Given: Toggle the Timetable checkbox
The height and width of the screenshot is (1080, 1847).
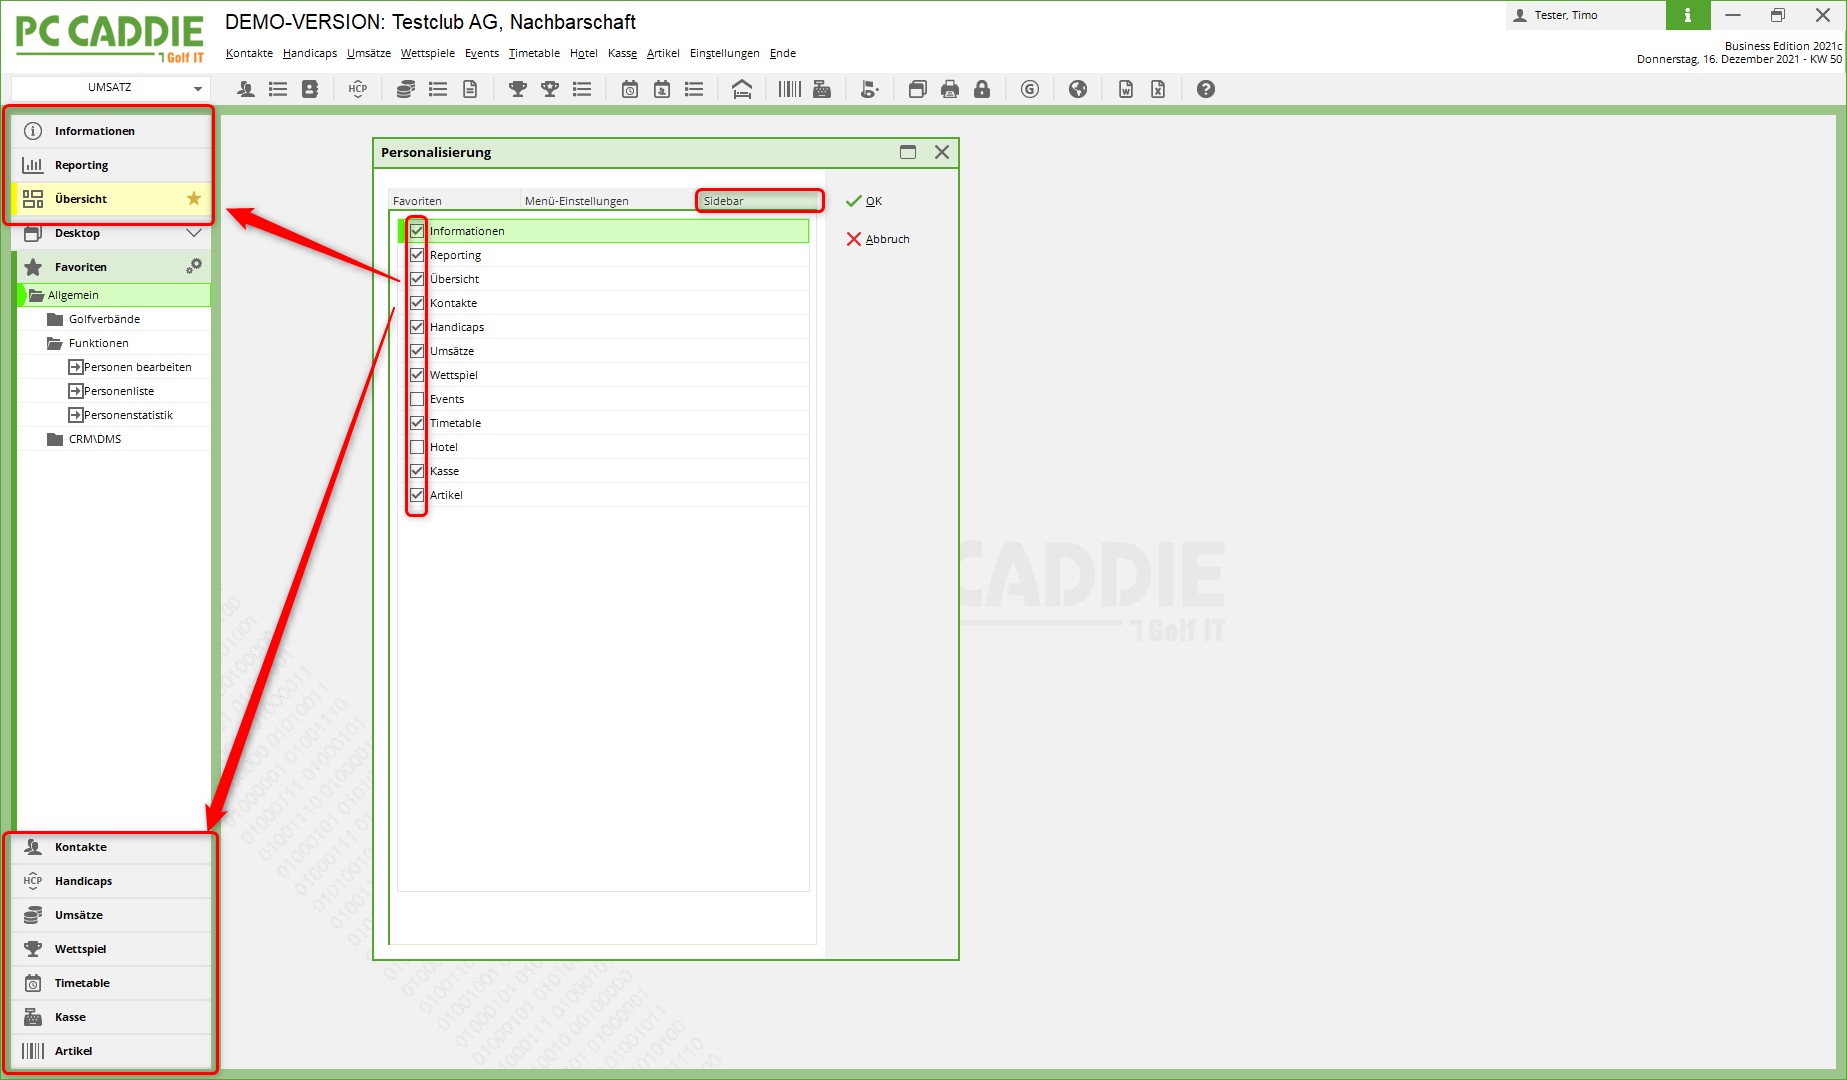Looking at the screenshot, I should [417, 423].
